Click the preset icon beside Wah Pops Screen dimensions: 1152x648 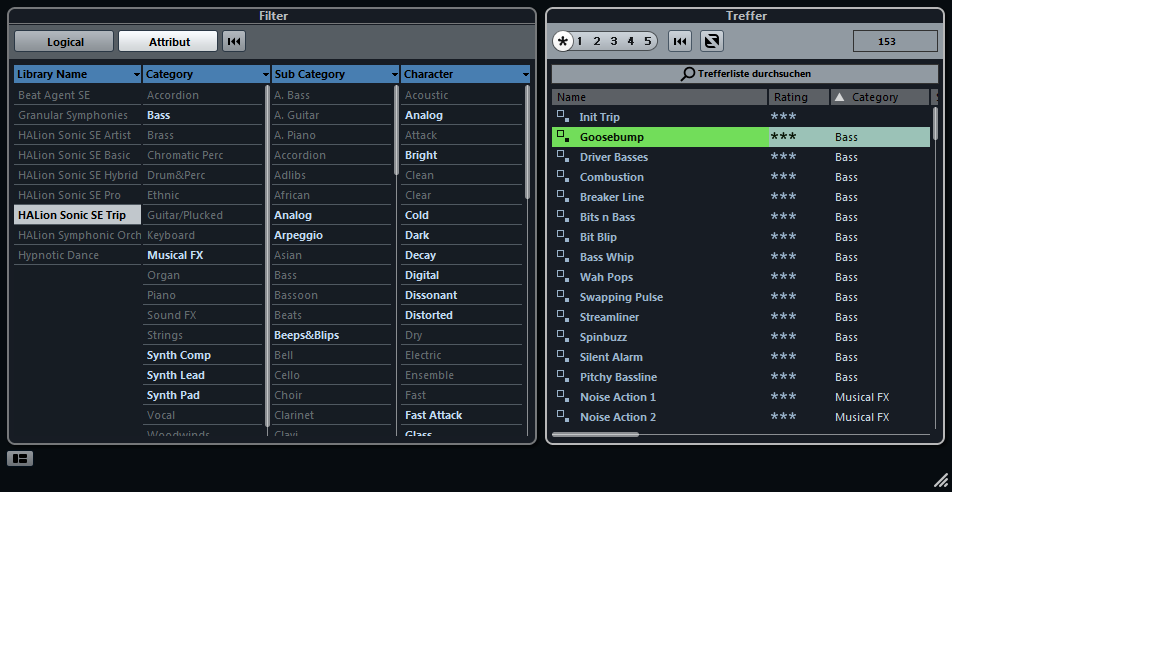point(563,276)
